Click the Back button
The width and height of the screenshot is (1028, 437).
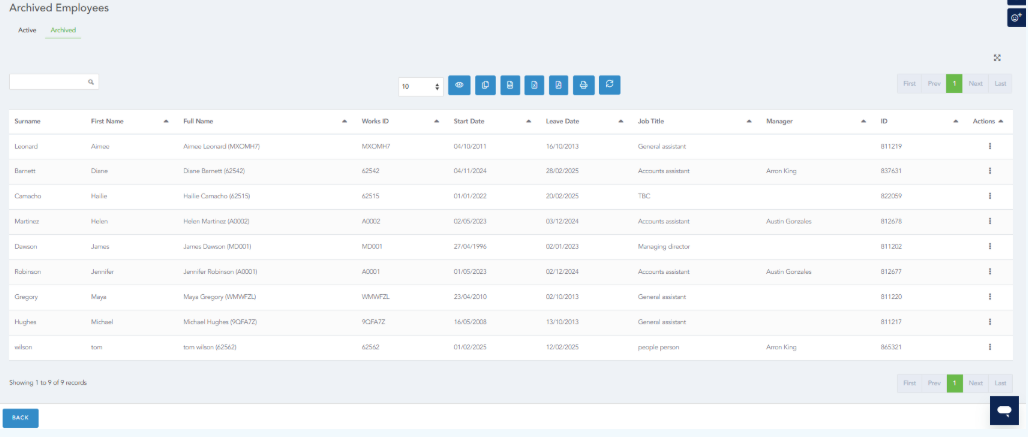coord(21,418)
